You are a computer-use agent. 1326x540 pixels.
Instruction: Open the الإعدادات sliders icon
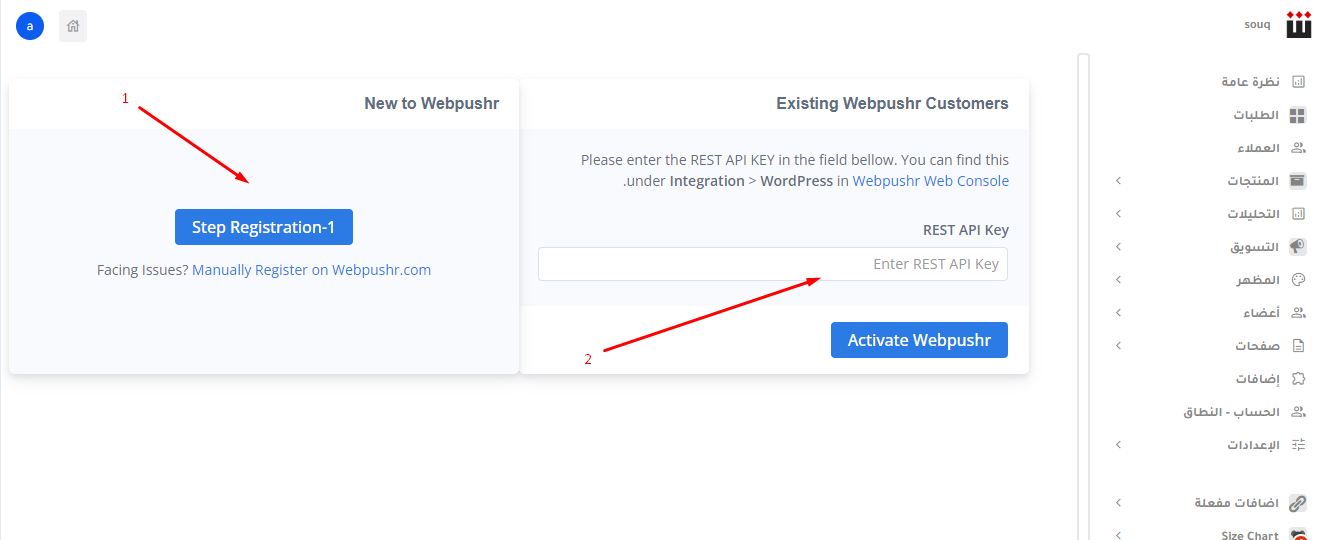tap(1298, 445)
